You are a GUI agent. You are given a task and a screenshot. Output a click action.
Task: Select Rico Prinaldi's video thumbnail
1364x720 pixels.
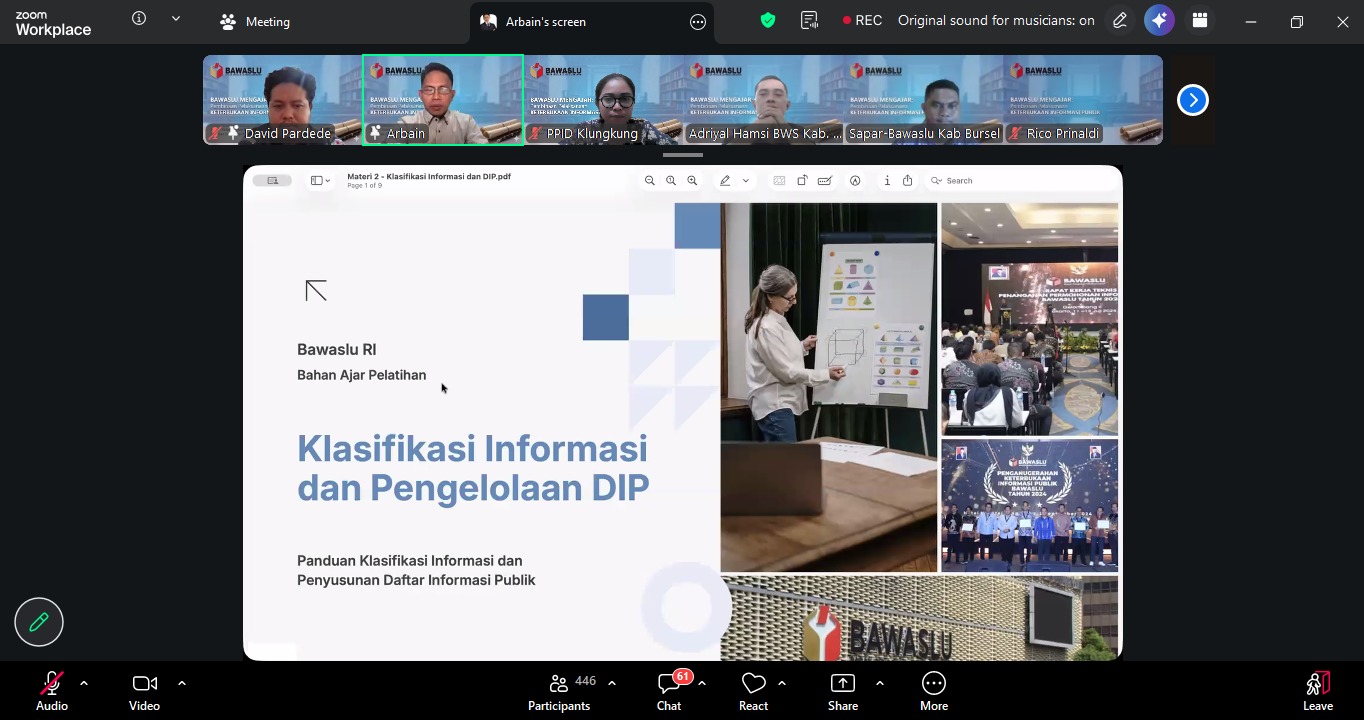tap(1084, 100)
